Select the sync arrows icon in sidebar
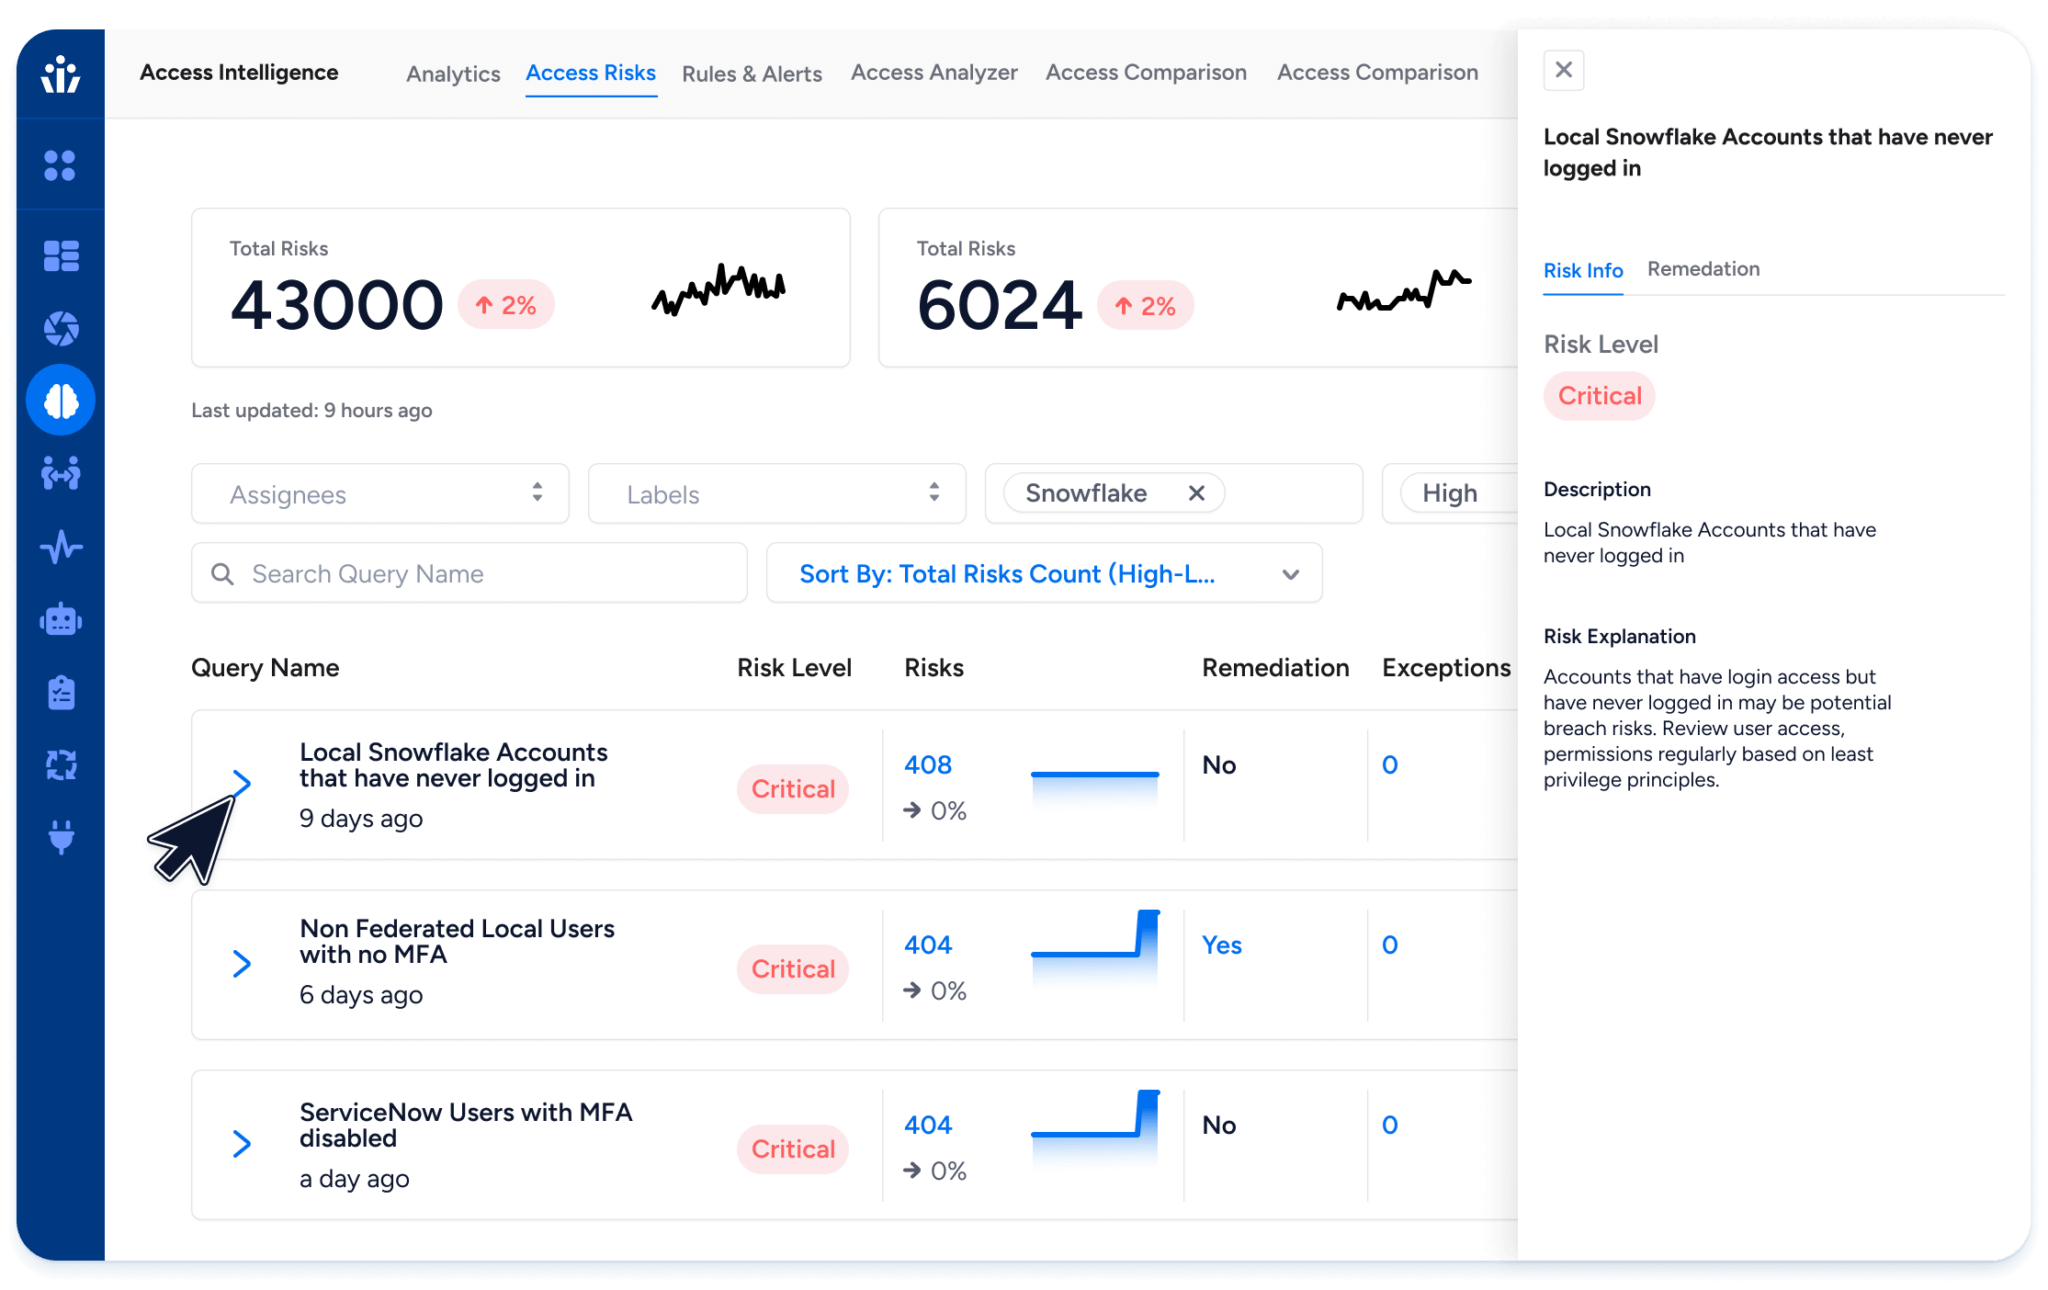 pos(60,765)
